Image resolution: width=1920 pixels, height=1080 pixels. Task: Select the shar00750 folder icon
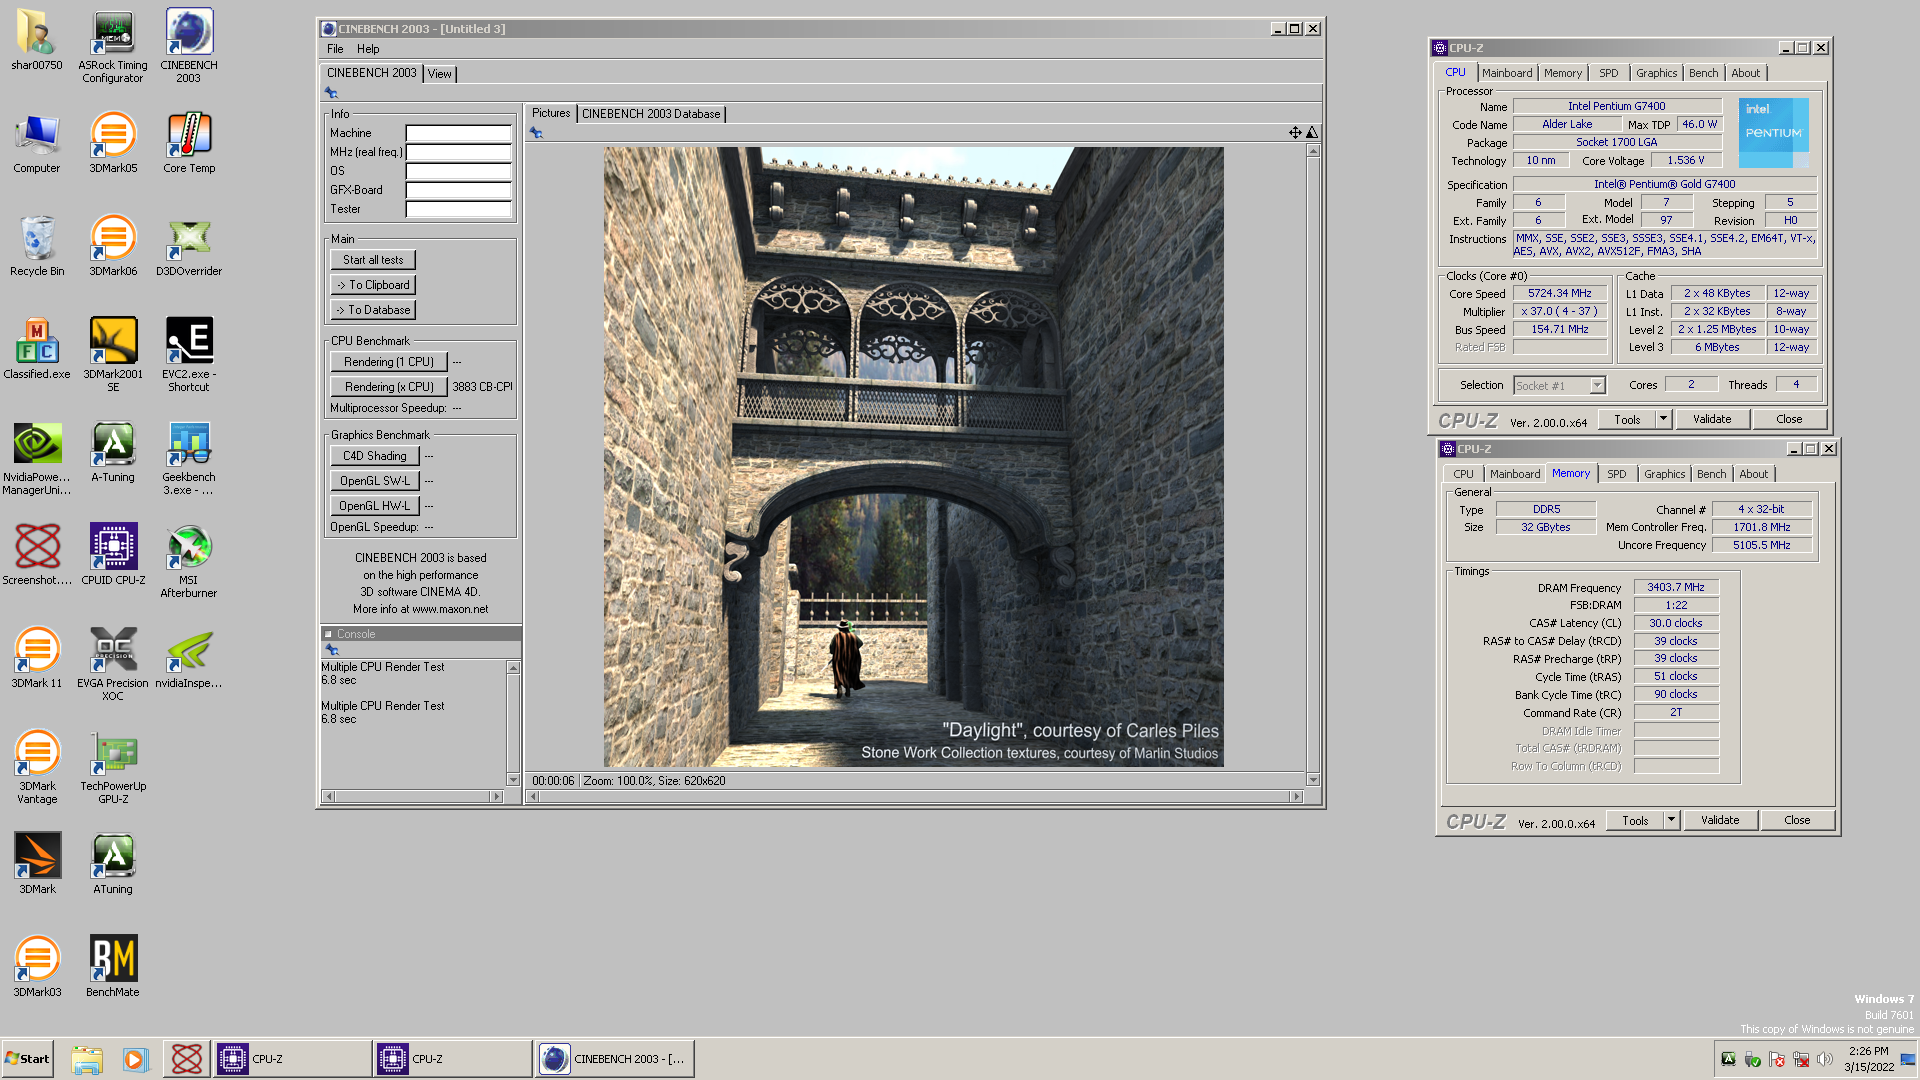(37, 40)
